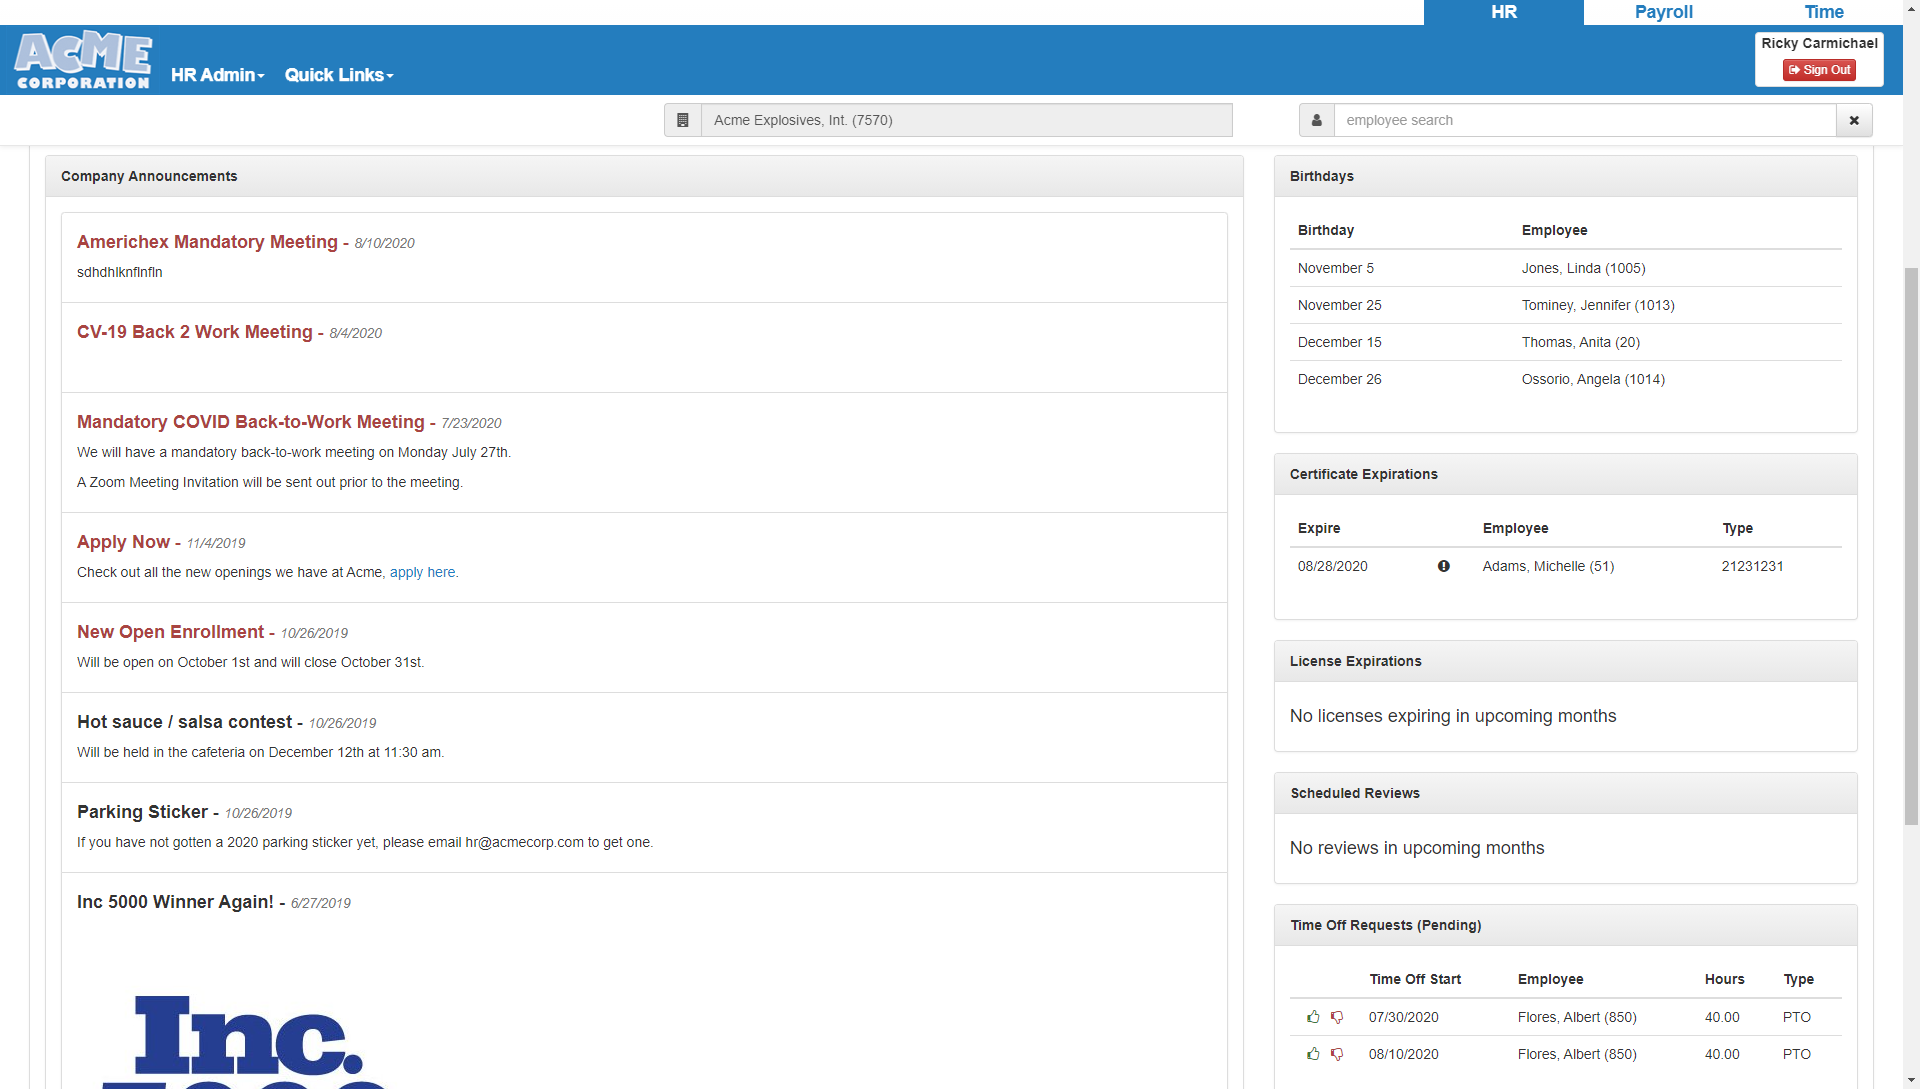This screenshot has width=1920, height=1089.
Task: Click the person icon beside employee search
Action: (1316, 120)
